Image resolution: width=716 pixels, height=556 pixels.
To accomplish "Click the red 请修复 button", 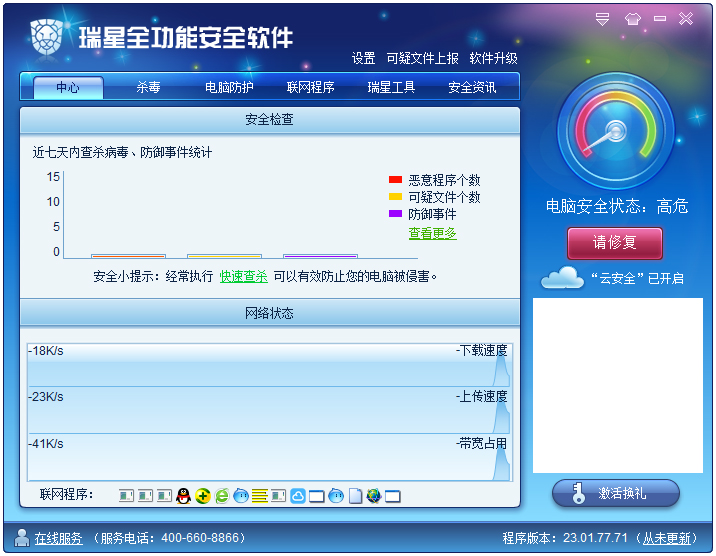I will [615, 243].
